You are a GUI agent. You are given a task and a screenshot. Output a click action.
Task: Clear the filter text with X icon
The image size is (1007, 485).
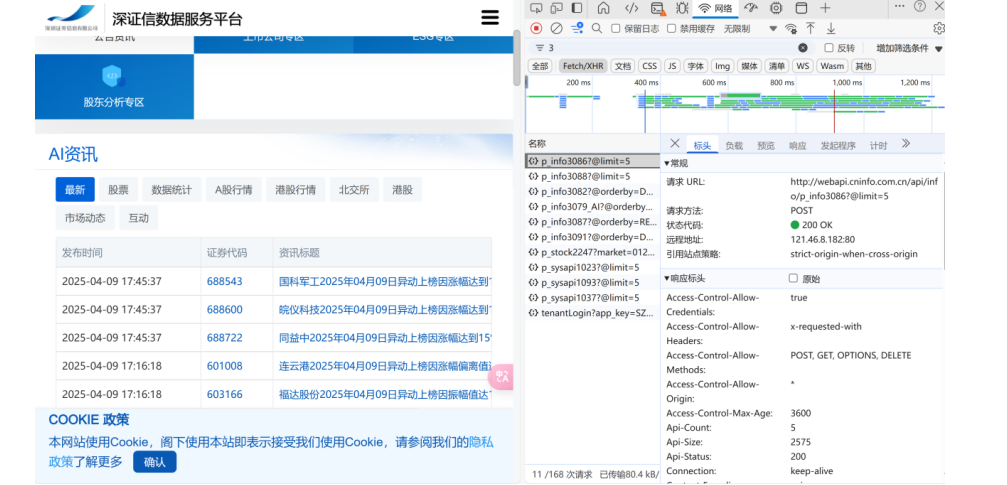pos(803,48)
